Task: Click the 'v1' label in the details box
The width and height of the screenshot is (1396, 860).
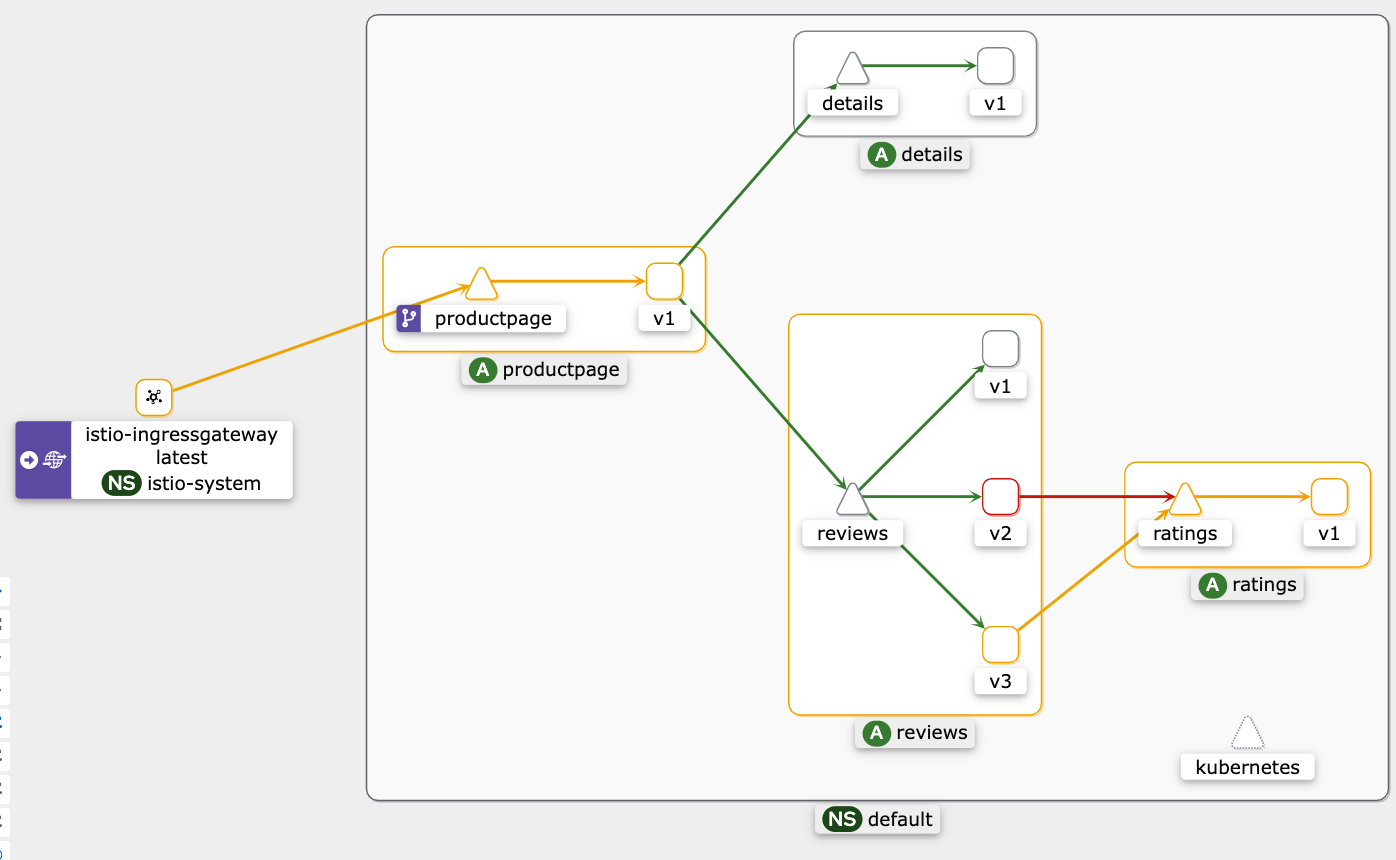Action: tap(995, 103)
